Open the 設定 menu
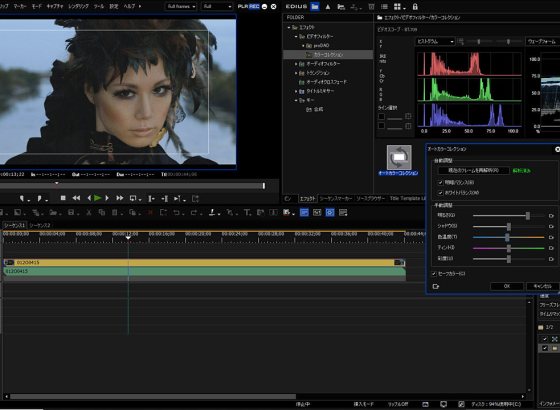 [114, 6]
